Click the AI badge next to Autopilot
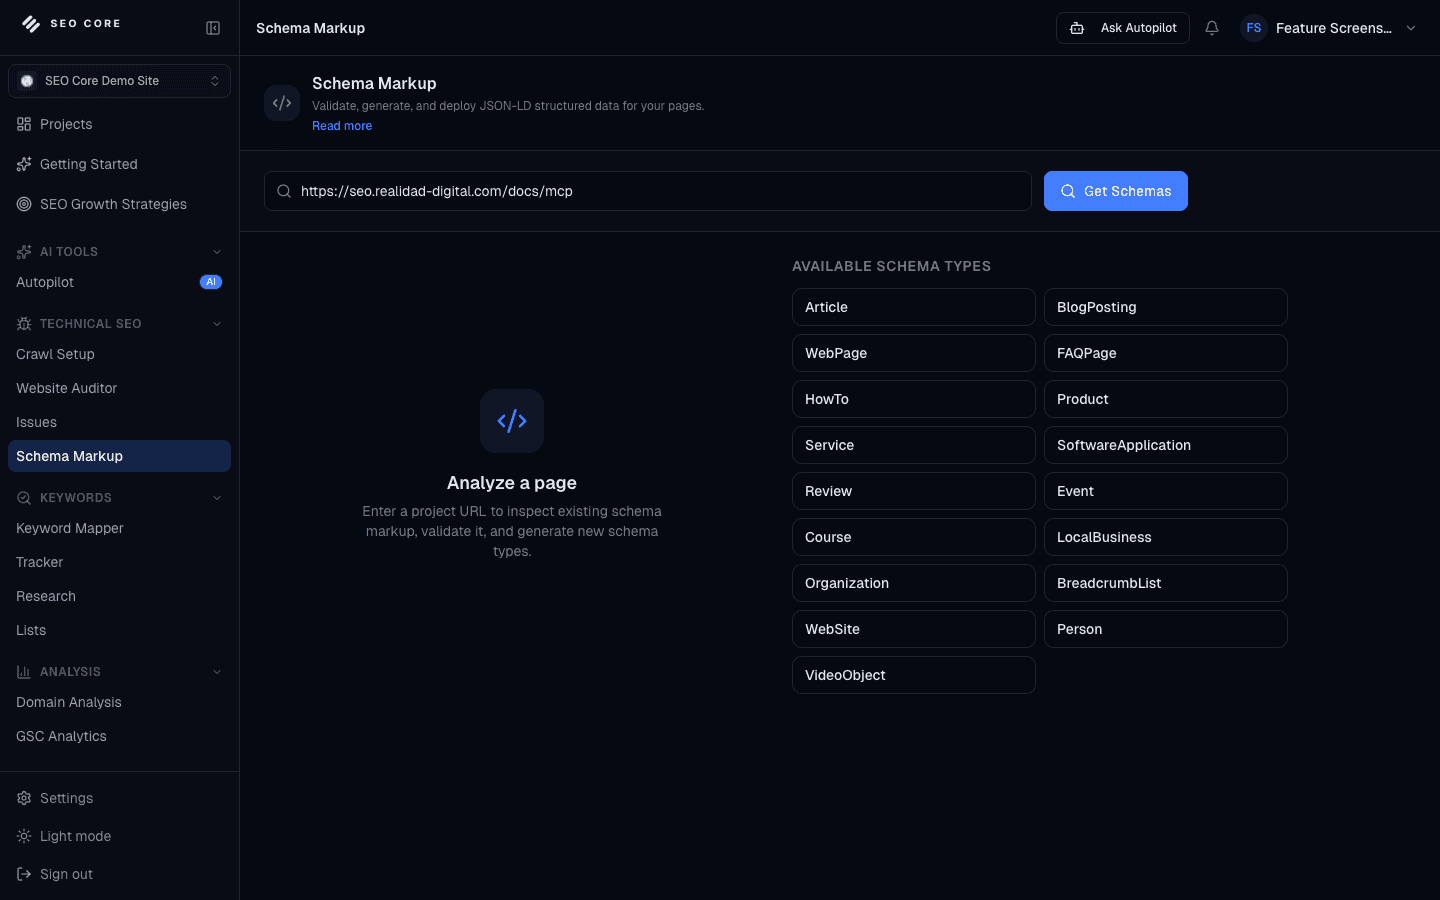This screenshot has height=900, width=1440. click(x=211, y=282)
